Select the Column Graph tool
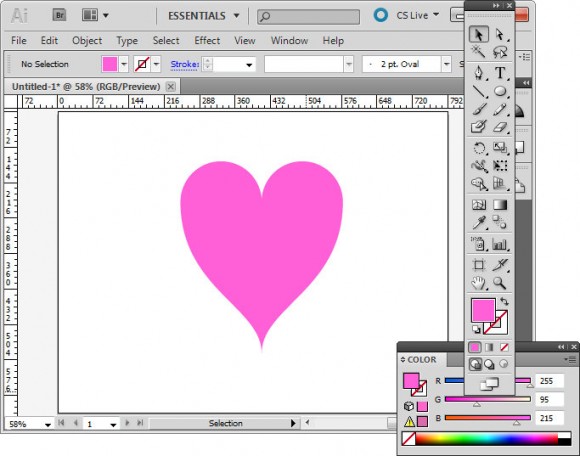This screenshot has width=580, height=456. point(500,244)
